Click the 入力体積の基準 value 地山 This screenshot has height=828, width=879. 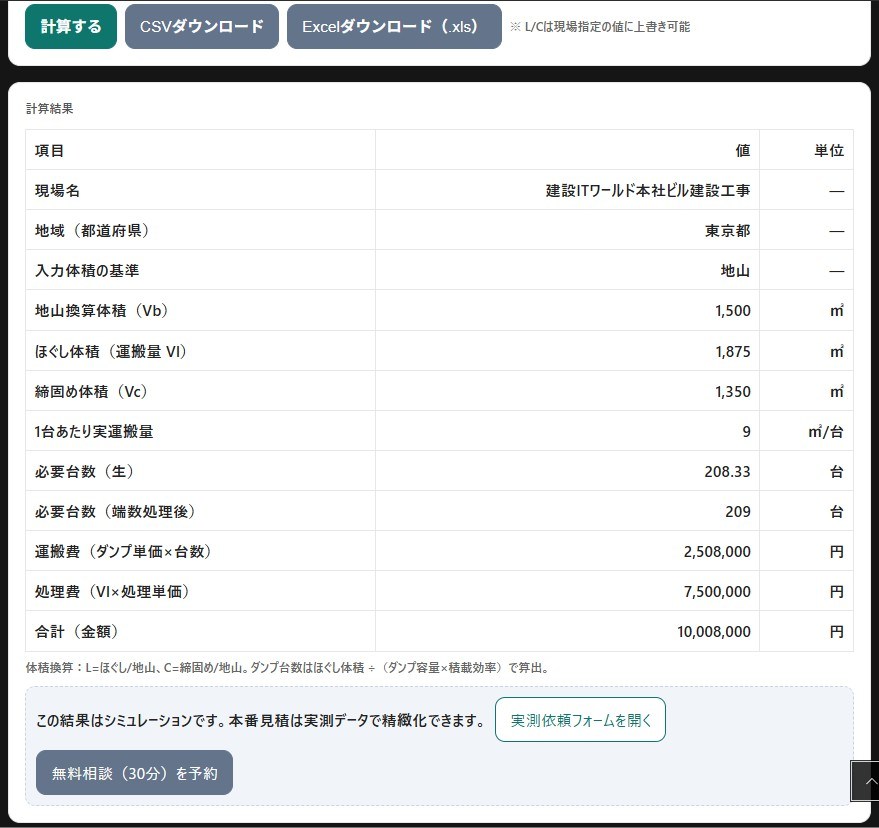pyautogui.click(x=735, y=271)
